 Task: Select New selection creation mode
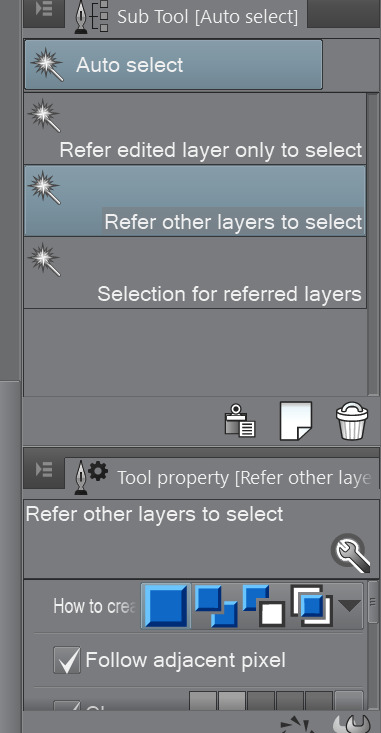point(165,606)
